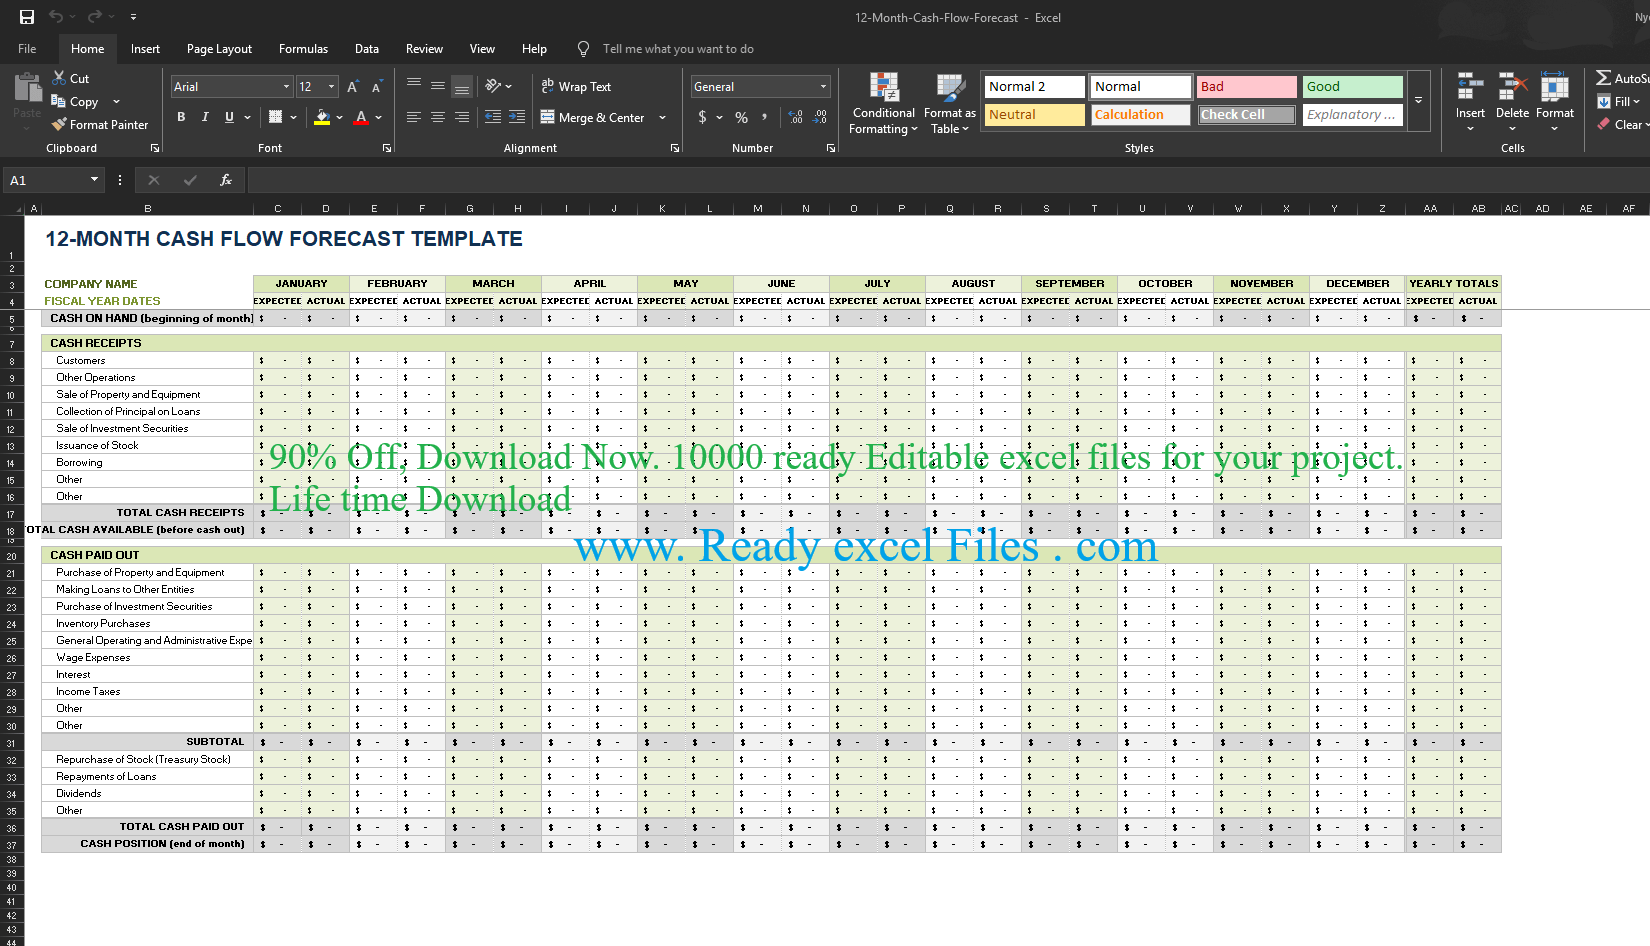Click the Accounting dollar format icon
The image size is (1650, 946).
pos(702,117)
